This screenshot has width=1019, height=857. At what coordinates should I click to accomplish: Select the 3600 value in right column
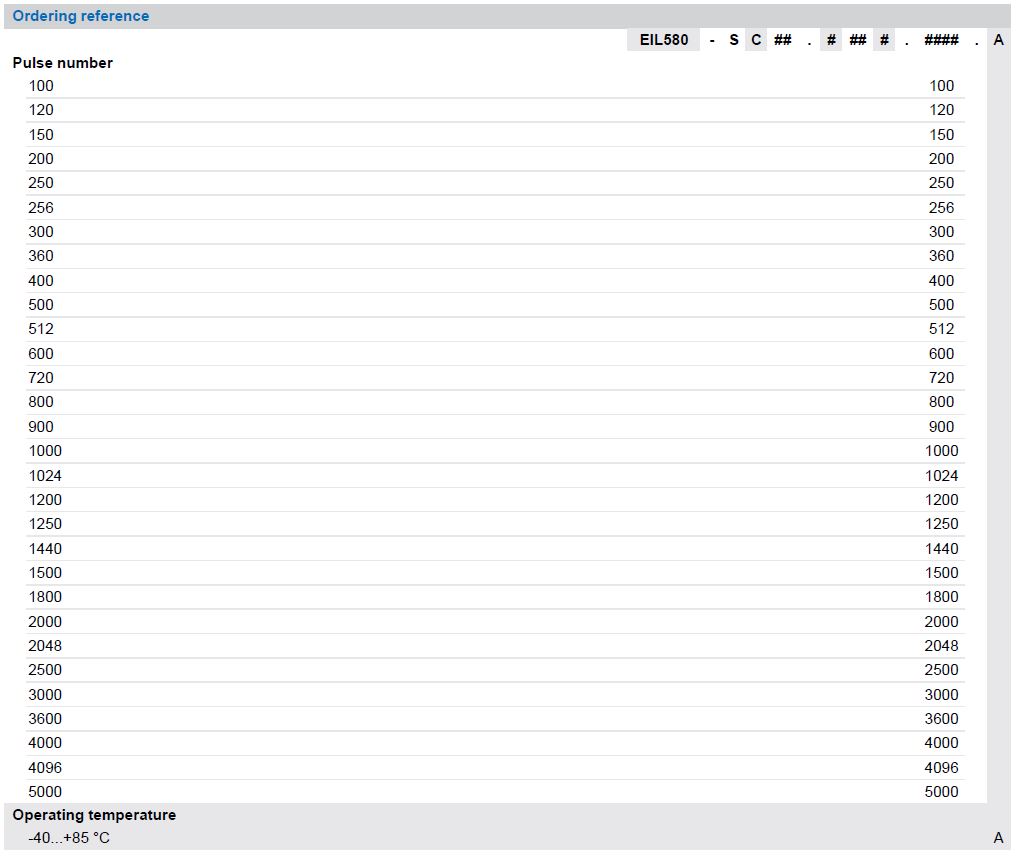point(941,719)
